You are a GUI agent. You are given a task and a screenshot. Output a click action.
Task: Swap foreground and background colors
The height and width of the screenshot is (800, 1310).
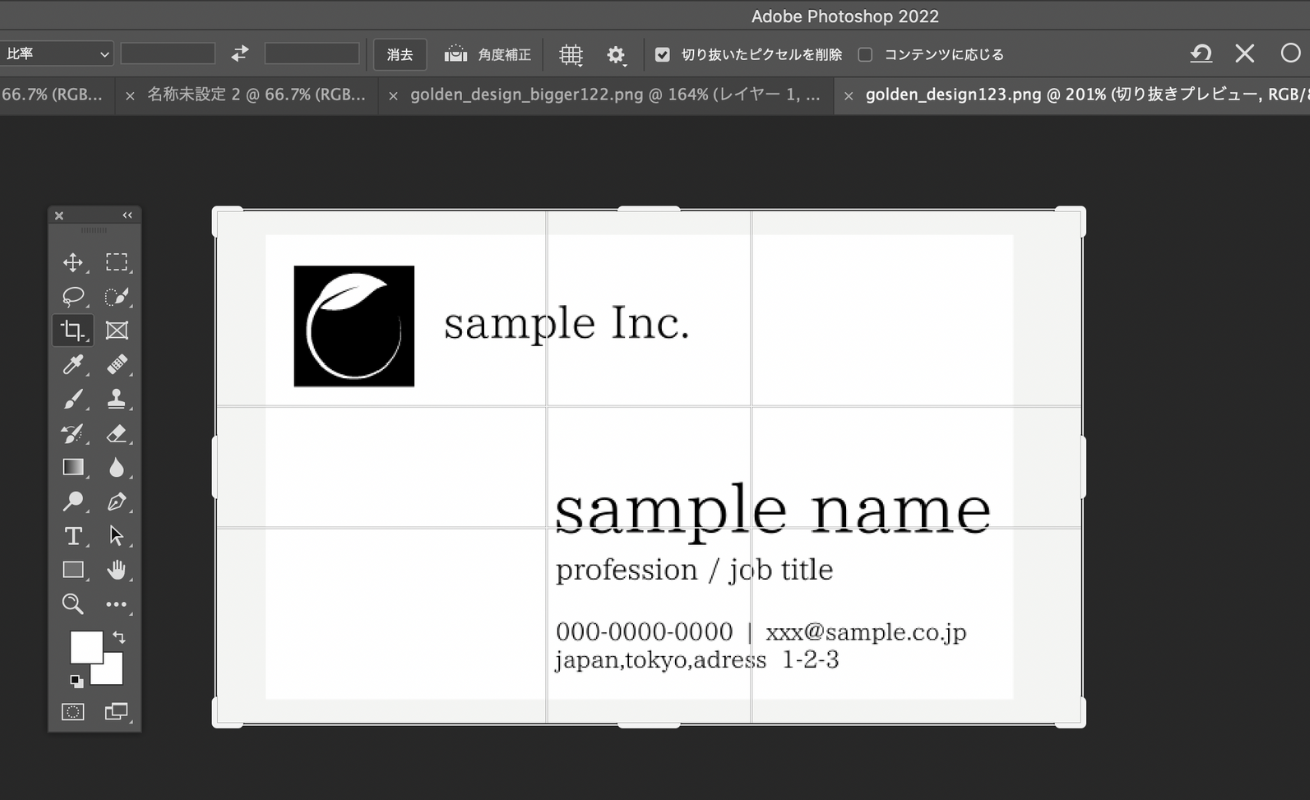point(119,637)
